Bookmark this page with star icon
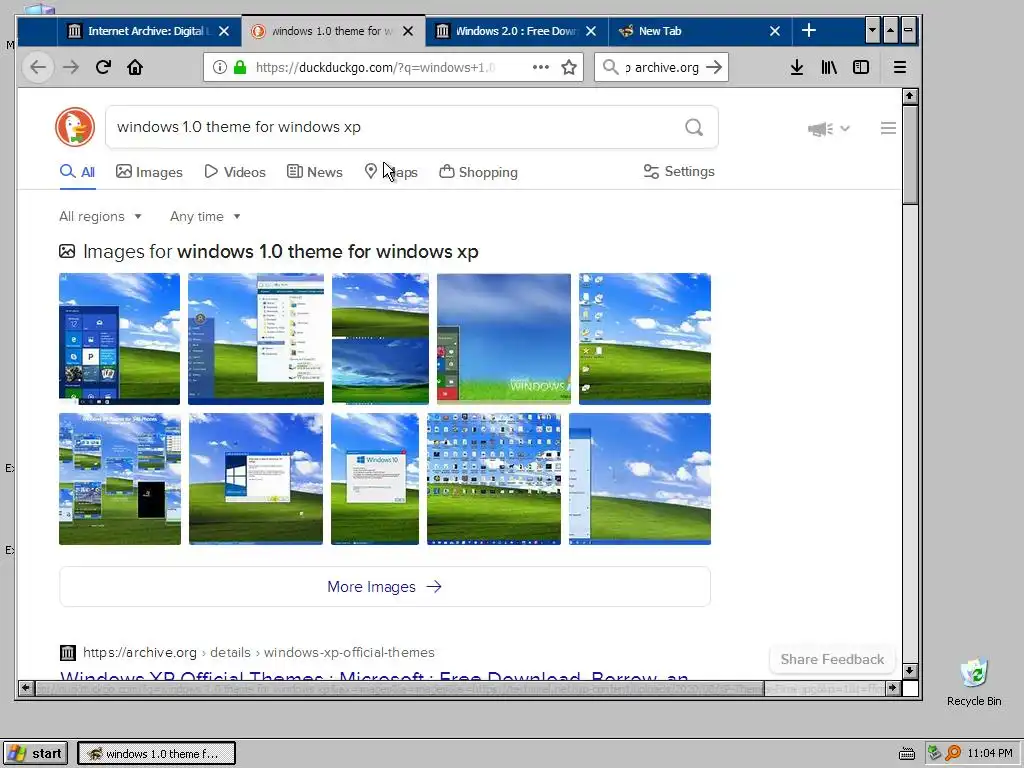The height and width of the screenshot is (768, 1024). coord(569,67)
